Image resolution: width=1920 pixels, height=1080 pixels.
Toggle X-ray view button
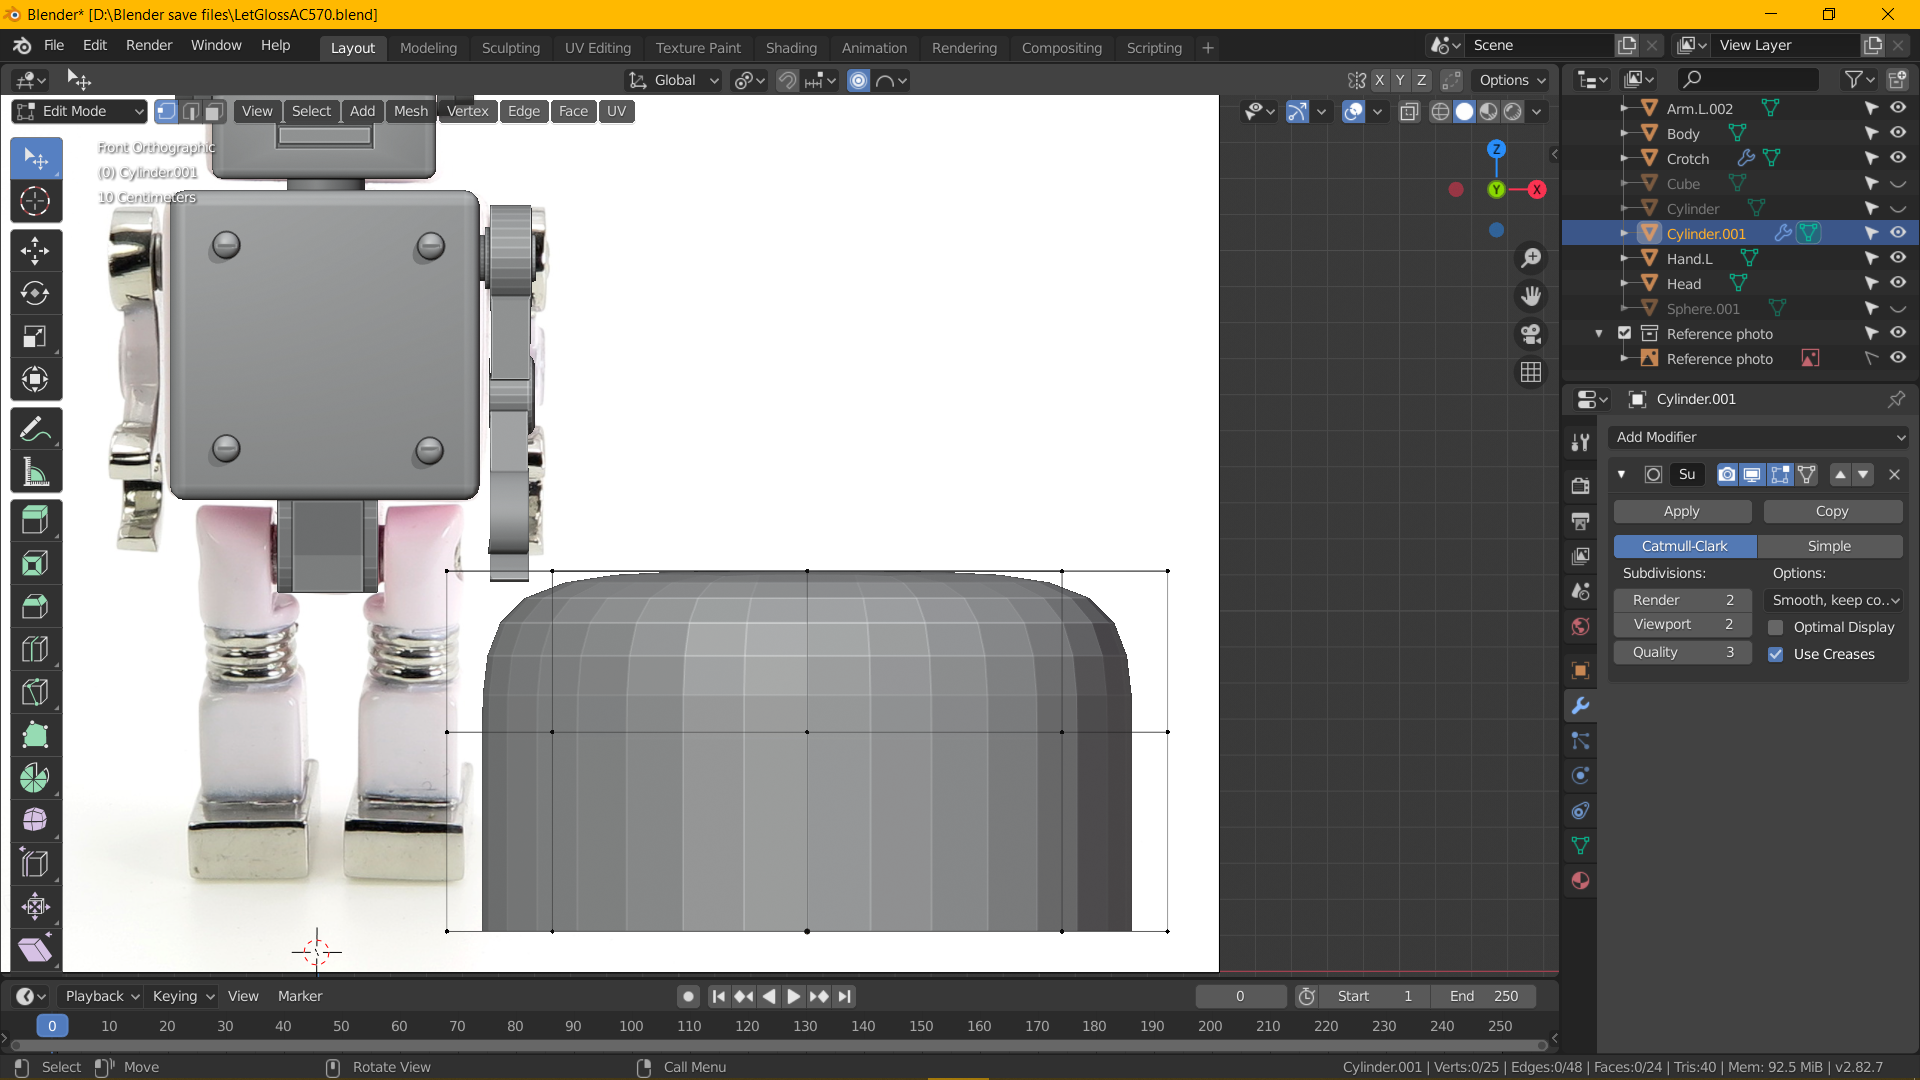pos(1409,112)
